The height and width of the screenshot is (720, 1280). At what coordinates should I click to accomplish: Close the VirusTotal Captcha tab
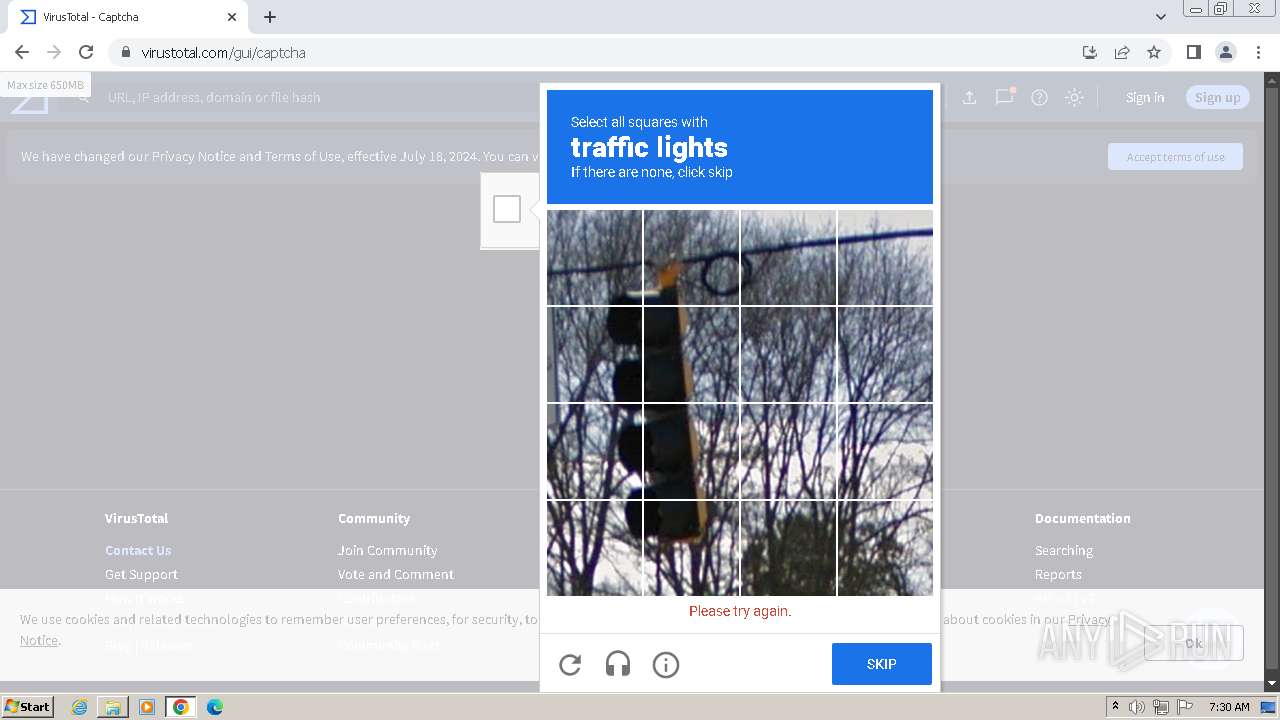pos(232,17)
